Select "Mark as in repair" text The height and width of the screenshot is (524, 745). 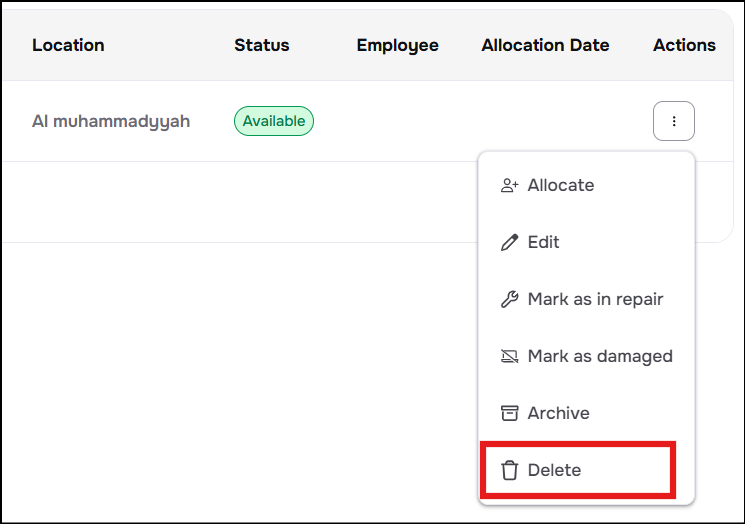pyautogui.click(x=595, y=299)
